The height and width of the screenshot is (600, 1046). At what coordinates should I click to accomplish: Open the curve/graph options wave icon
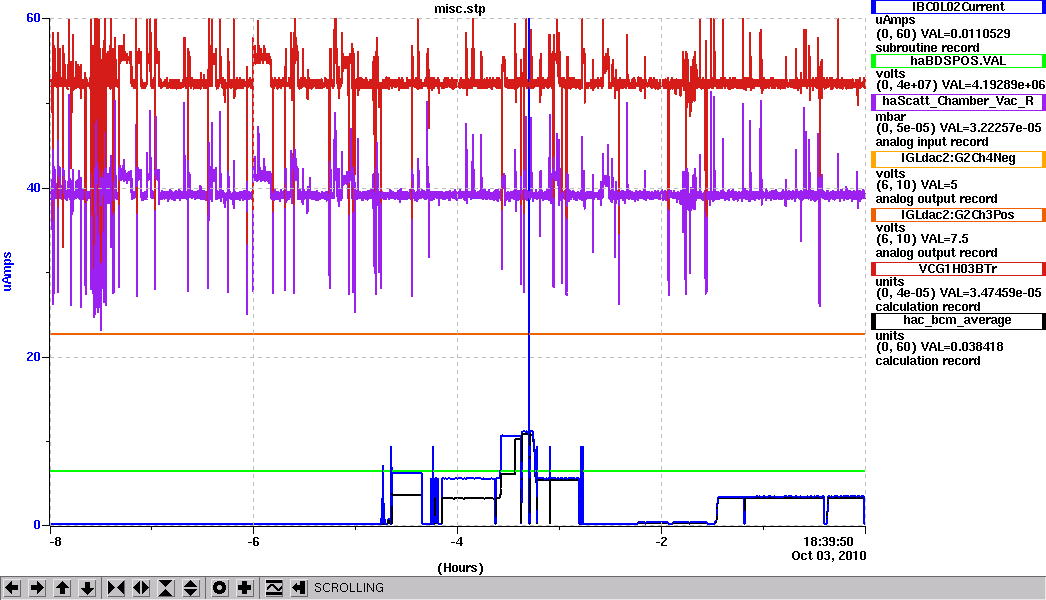(x=274, y=588)
